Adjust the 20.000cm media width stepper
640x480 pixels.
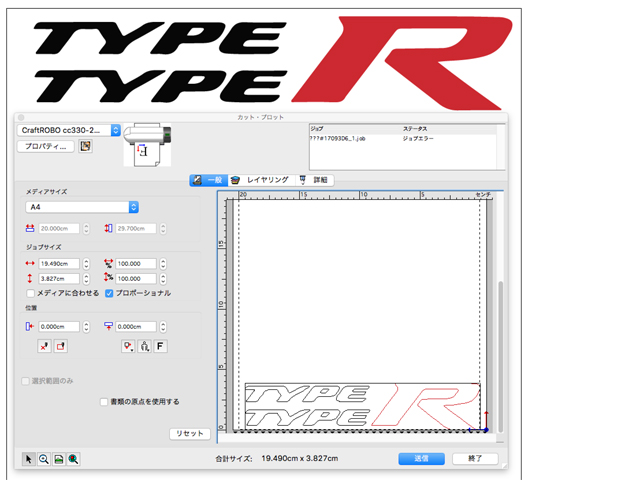coord(86,229)
